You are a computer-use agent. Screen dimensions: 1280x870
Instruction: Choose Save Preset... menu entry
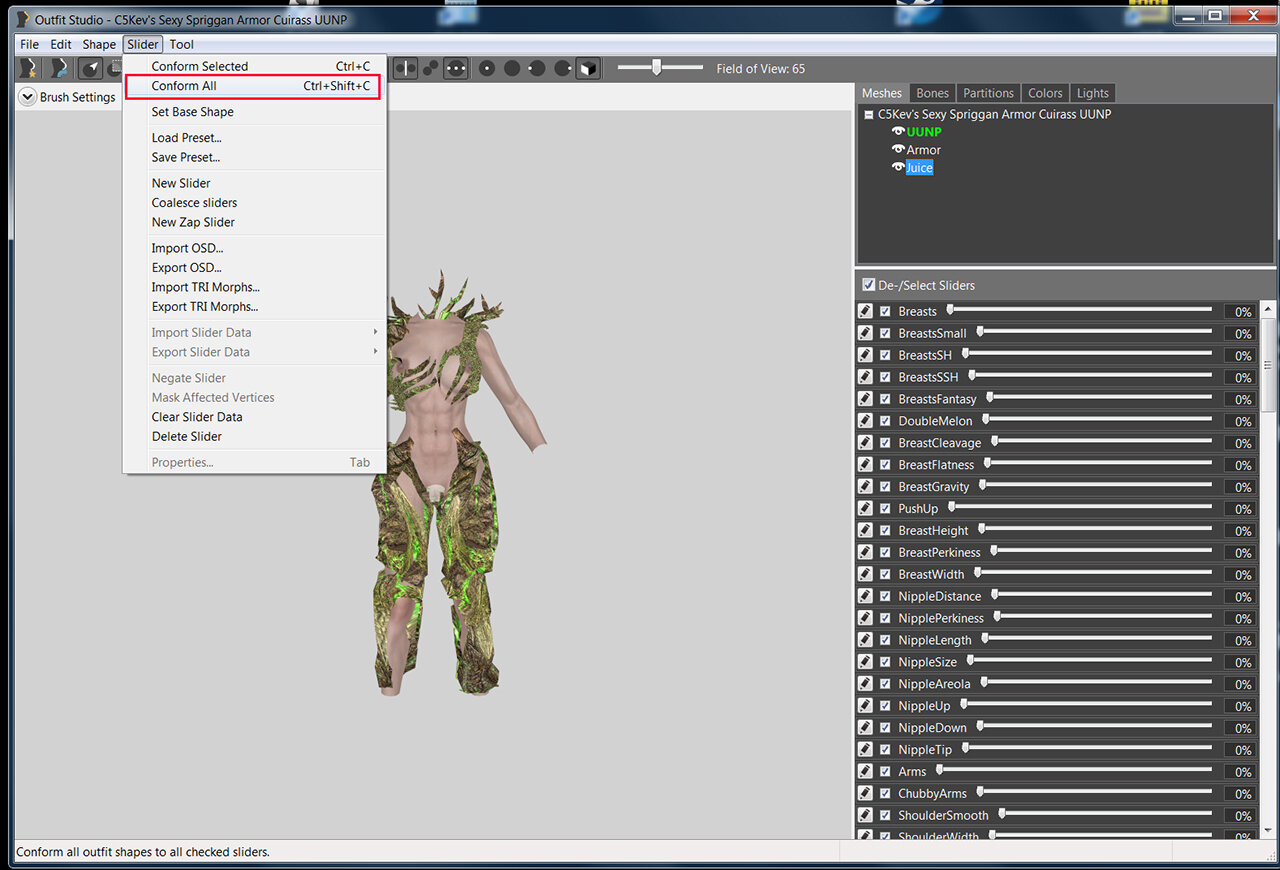point(254,157)
